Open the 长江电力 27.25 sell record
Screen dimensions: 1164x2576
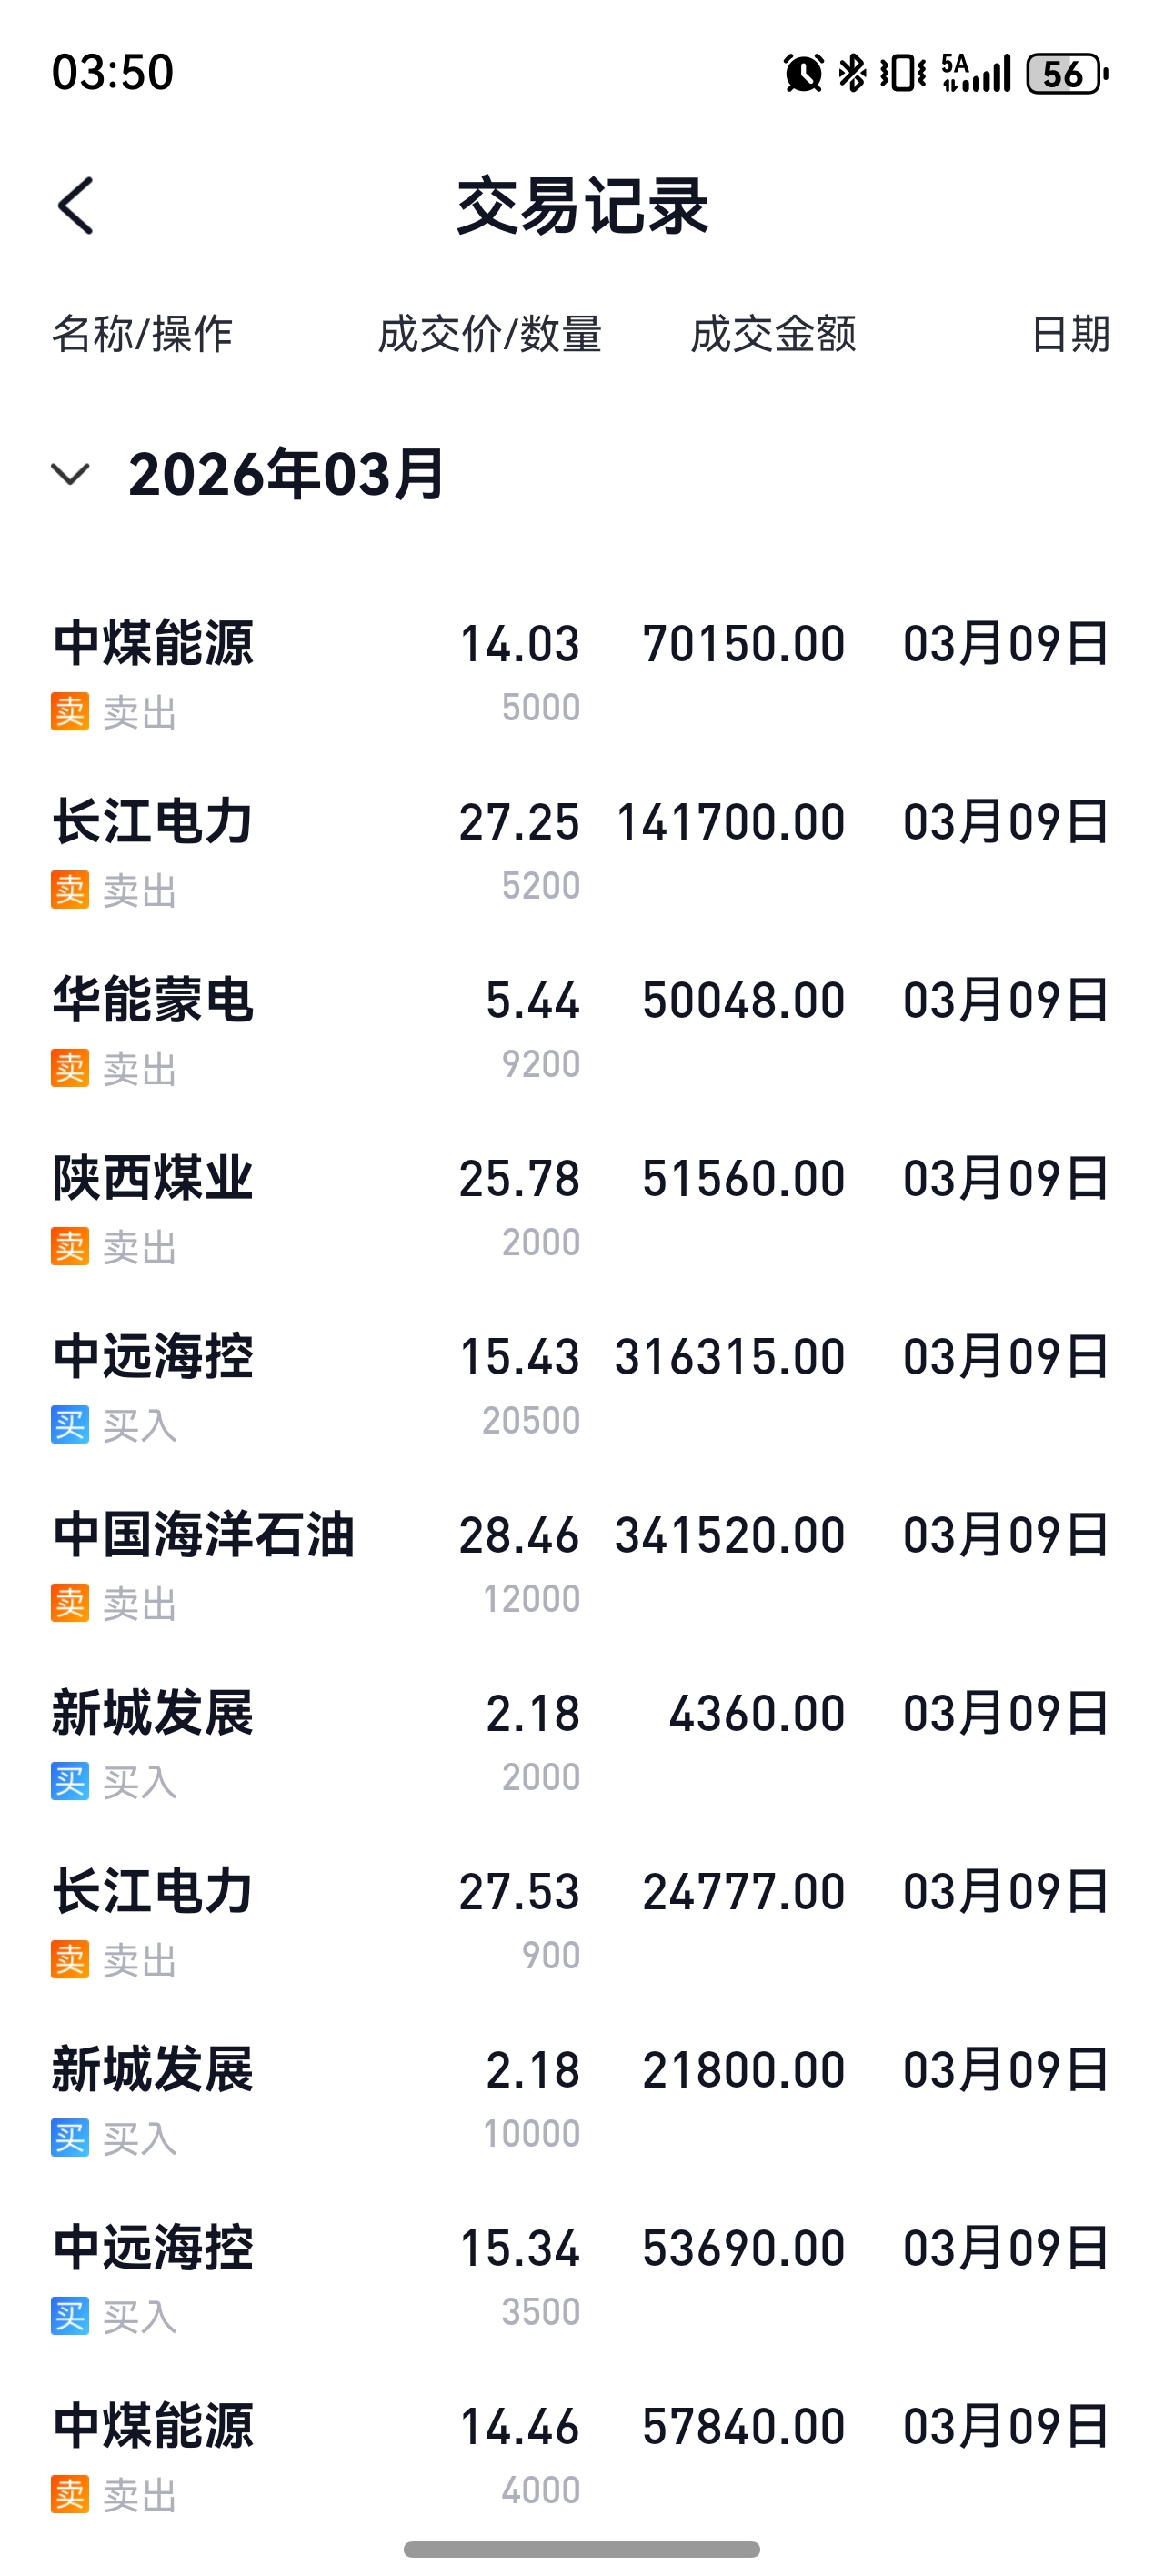coord(580,850)
